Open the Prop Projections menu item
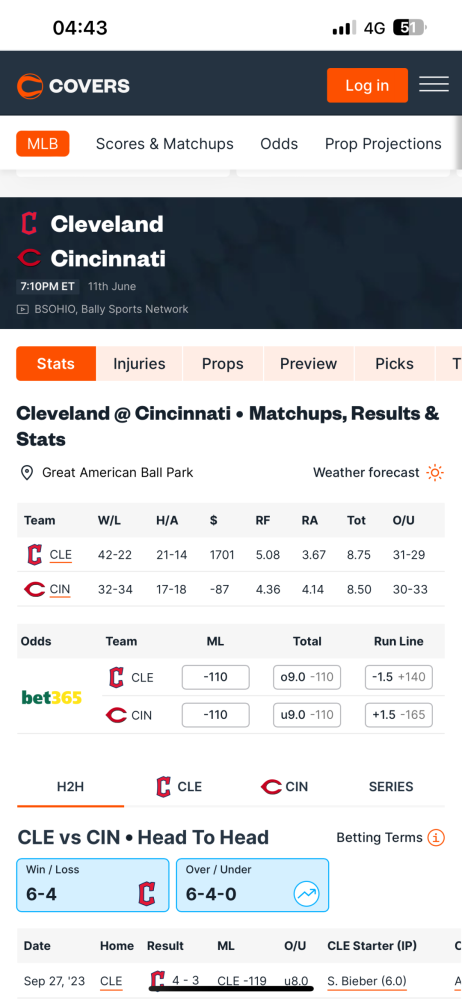This screenshot has width=462, height=1000. coord(383,144)
